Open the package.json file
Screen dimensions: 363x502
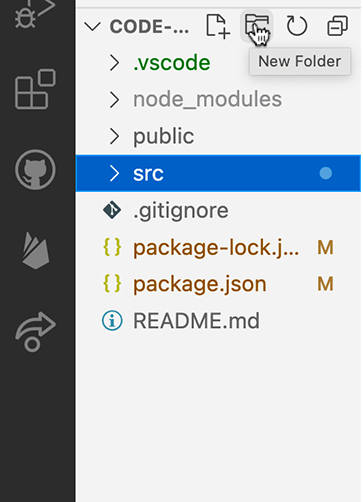[200, 284]
